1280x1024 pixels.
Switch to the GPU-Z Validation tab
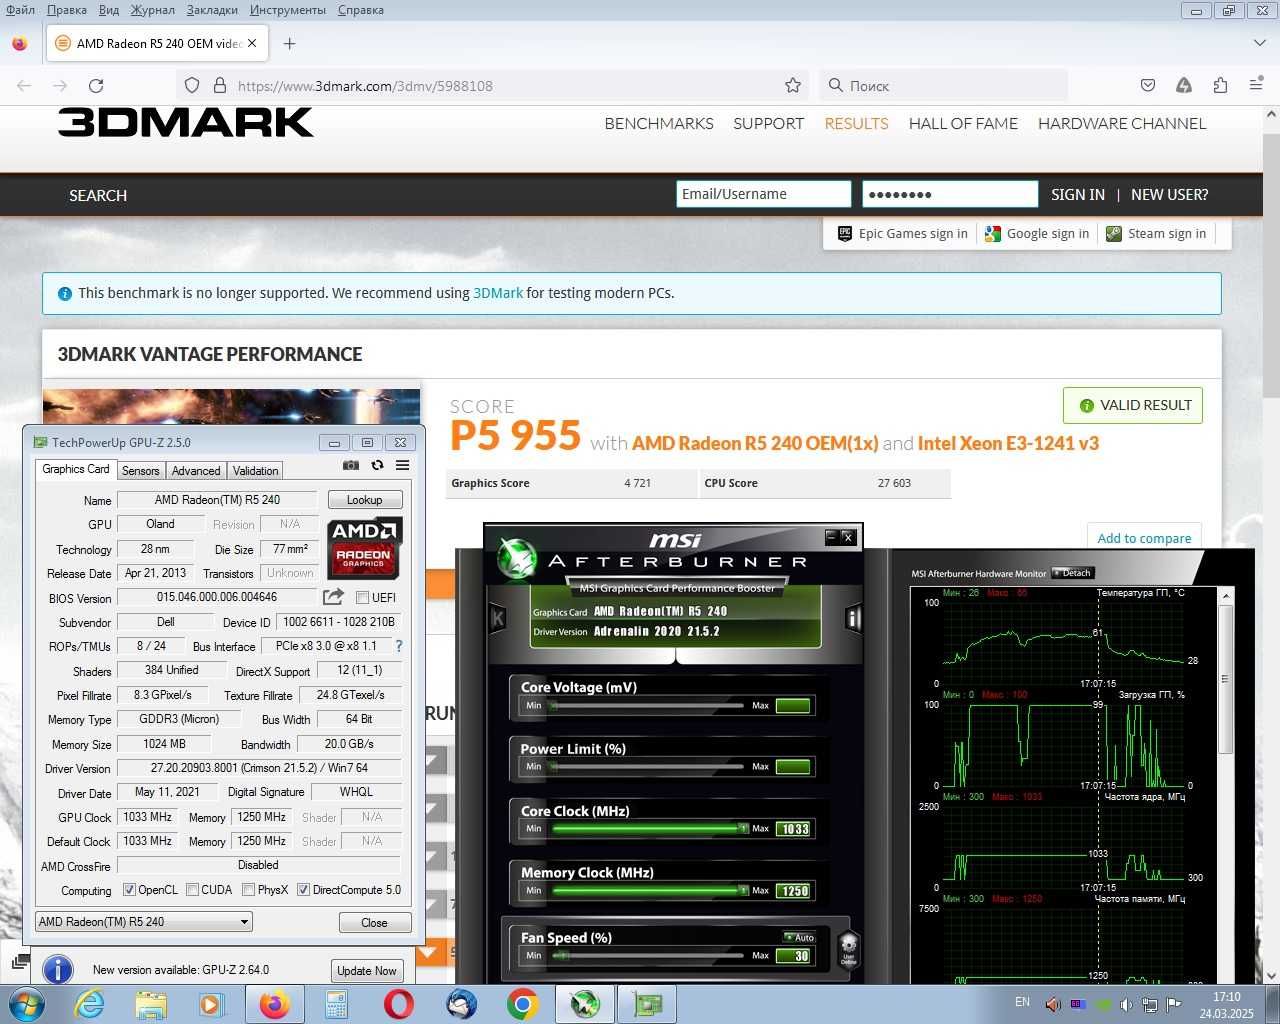pyautogui.click(x=255, y=471)
